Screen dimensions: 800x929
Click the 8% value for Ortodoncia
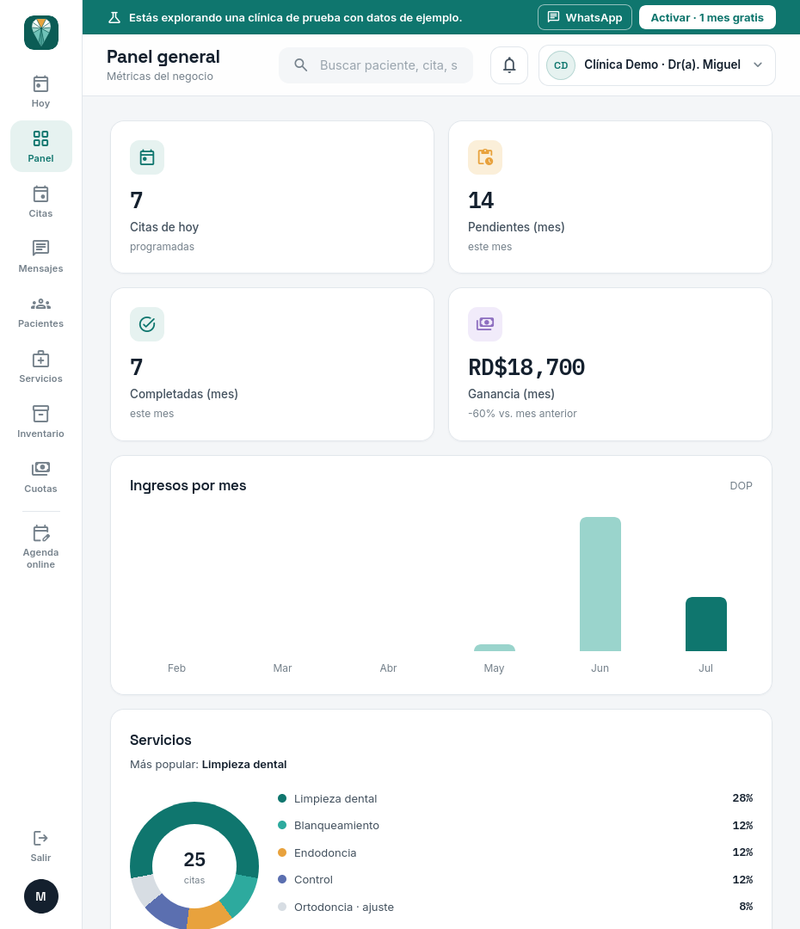746,906
